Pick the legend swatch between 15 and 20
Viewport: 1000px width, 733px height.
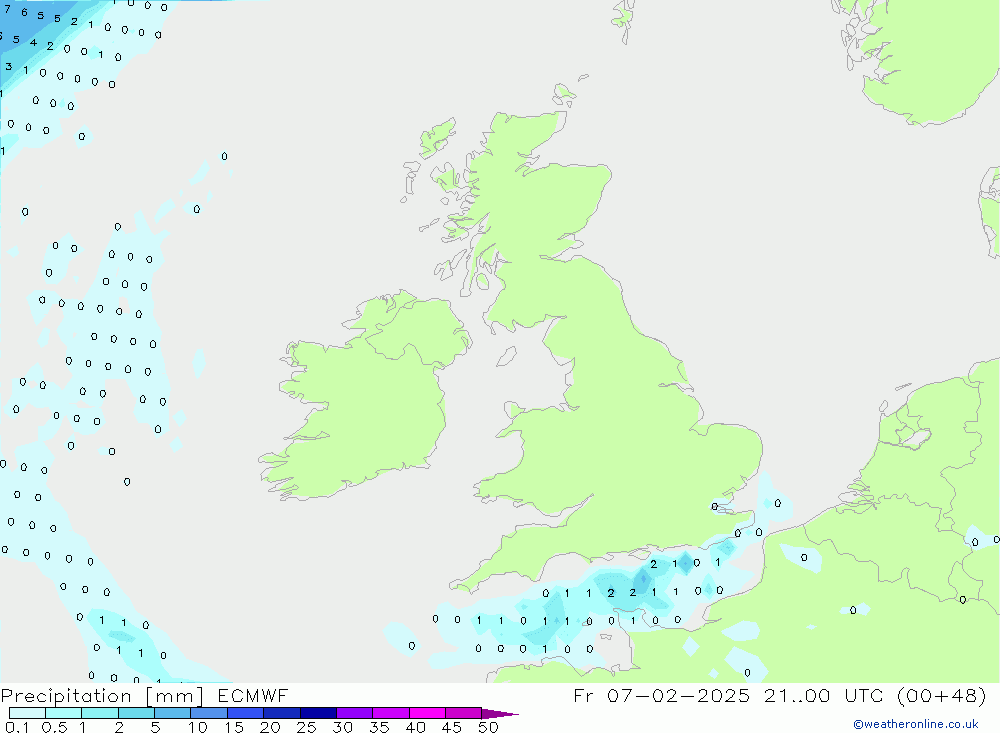pos(245,713)
